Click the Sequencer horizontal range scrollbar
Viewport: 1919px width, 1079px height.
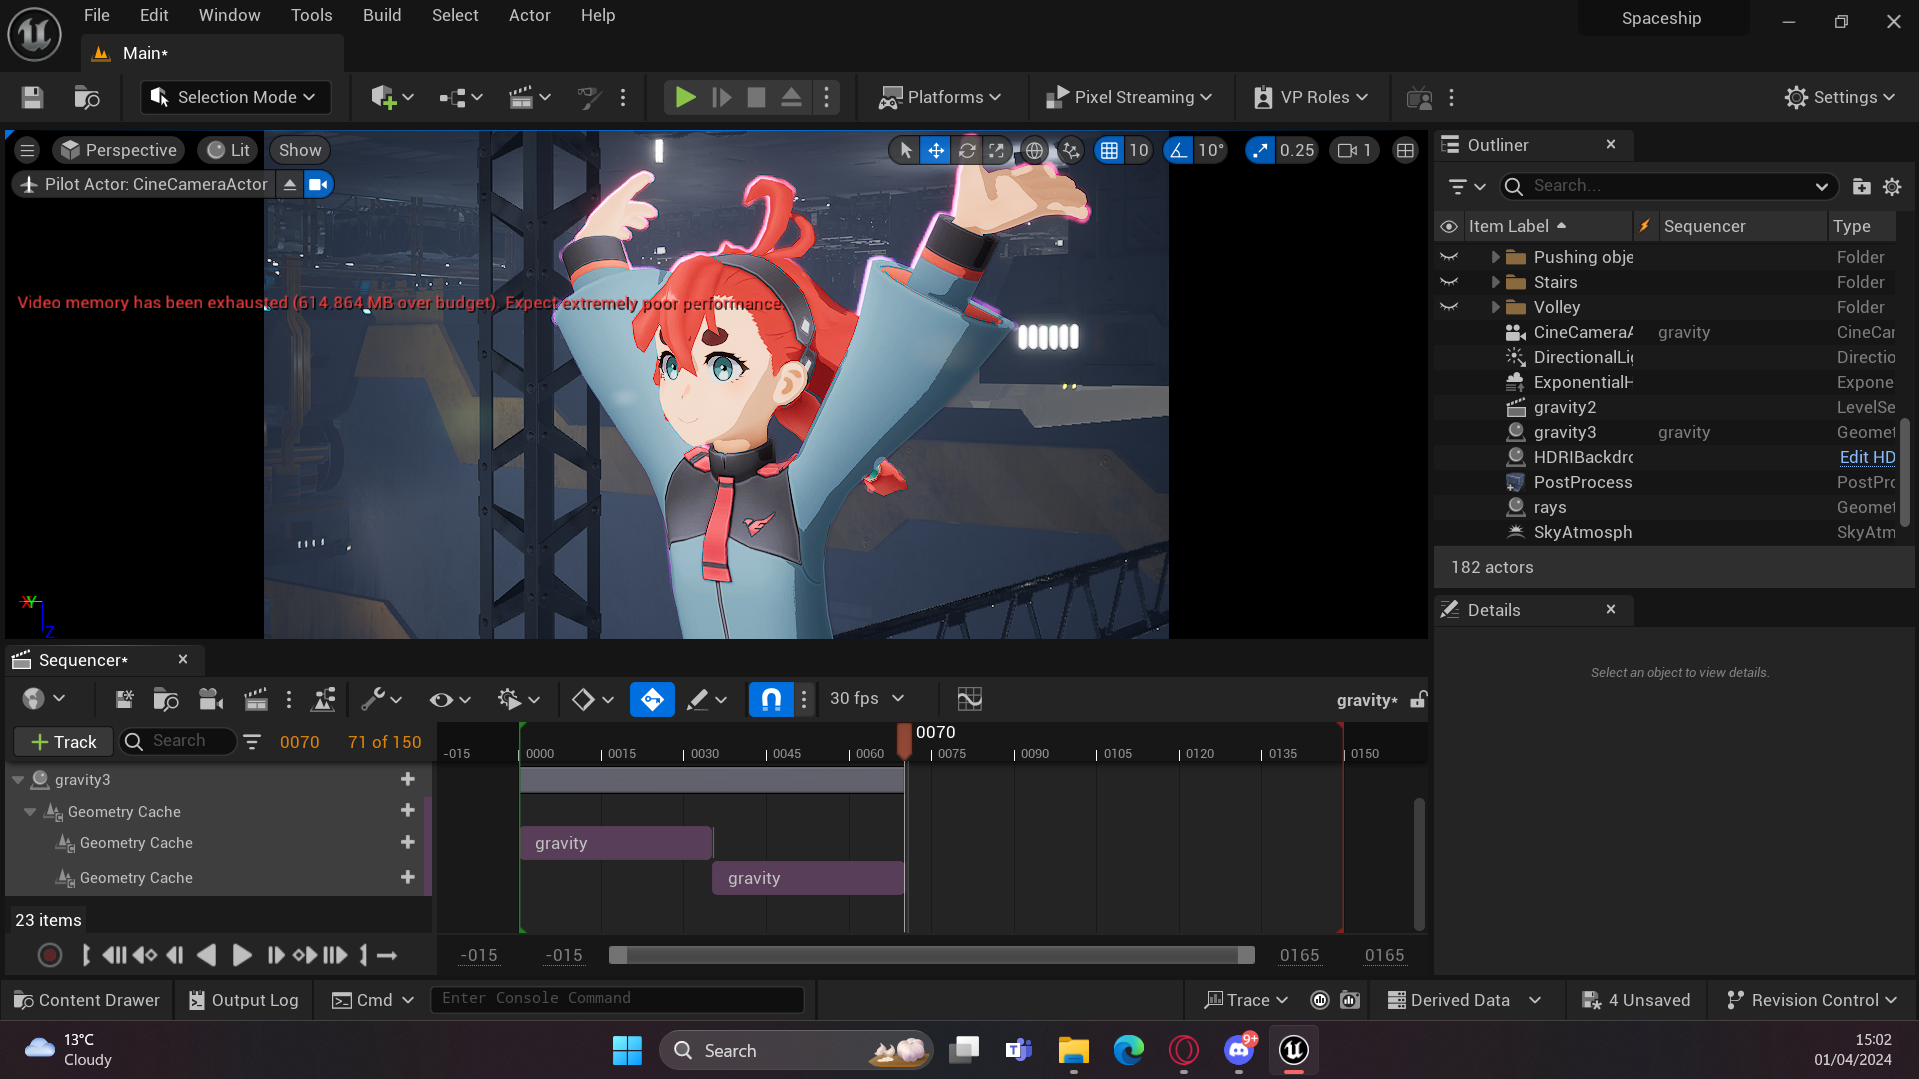931,955
